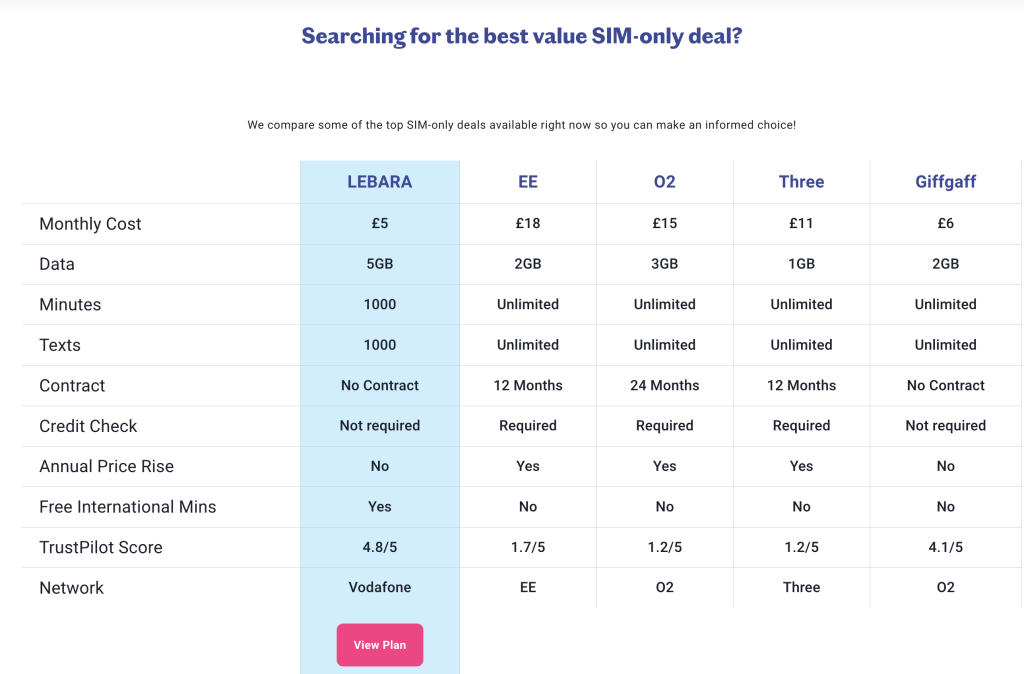Click the TrustPilot Score row label
Viewport: 1024px width, 674px height.
coord(100,548)
